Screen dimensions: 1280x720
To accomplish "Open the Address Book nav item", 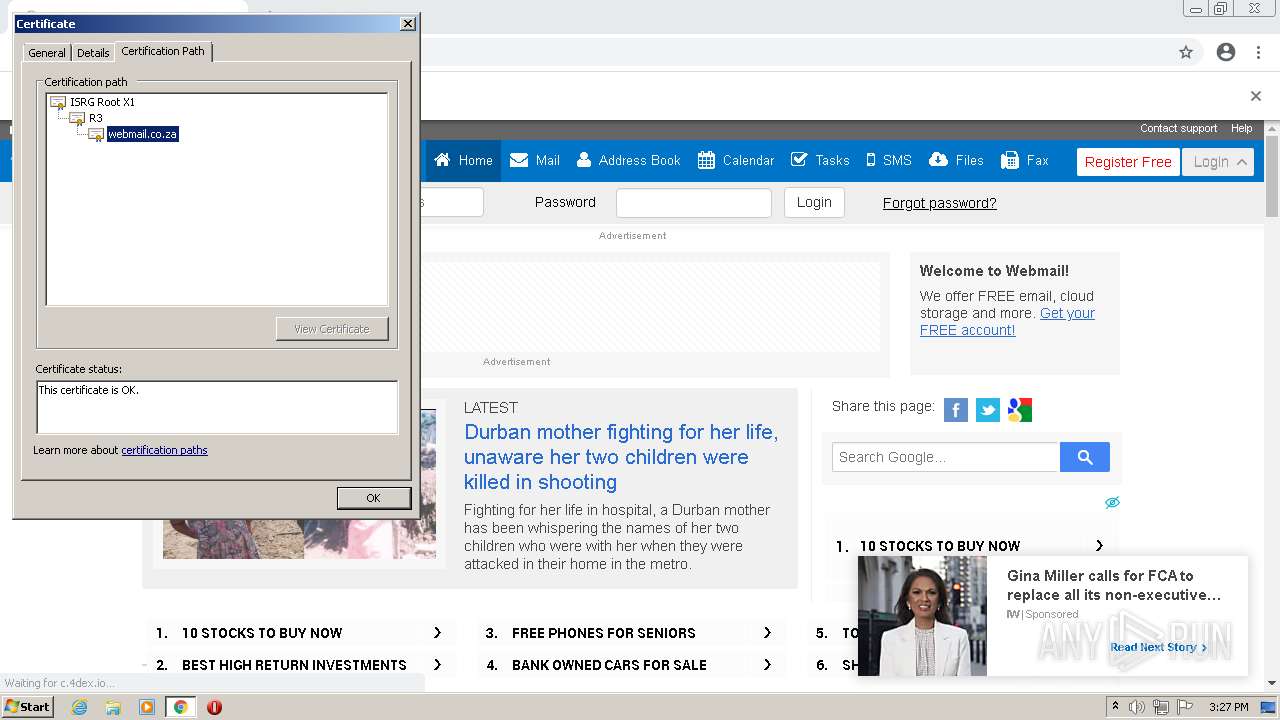I will tap(629, 160).
